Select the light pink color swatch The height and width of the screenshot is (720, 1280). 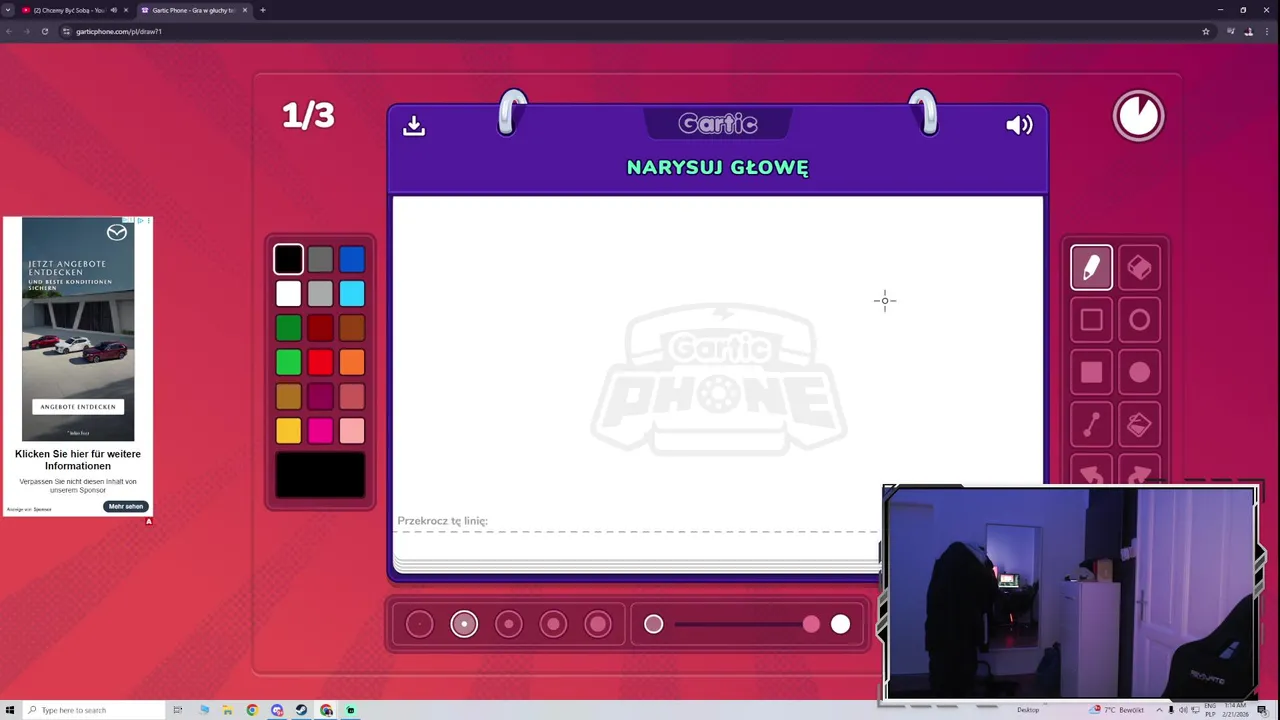pyautogui.click(x=352, y=430)
